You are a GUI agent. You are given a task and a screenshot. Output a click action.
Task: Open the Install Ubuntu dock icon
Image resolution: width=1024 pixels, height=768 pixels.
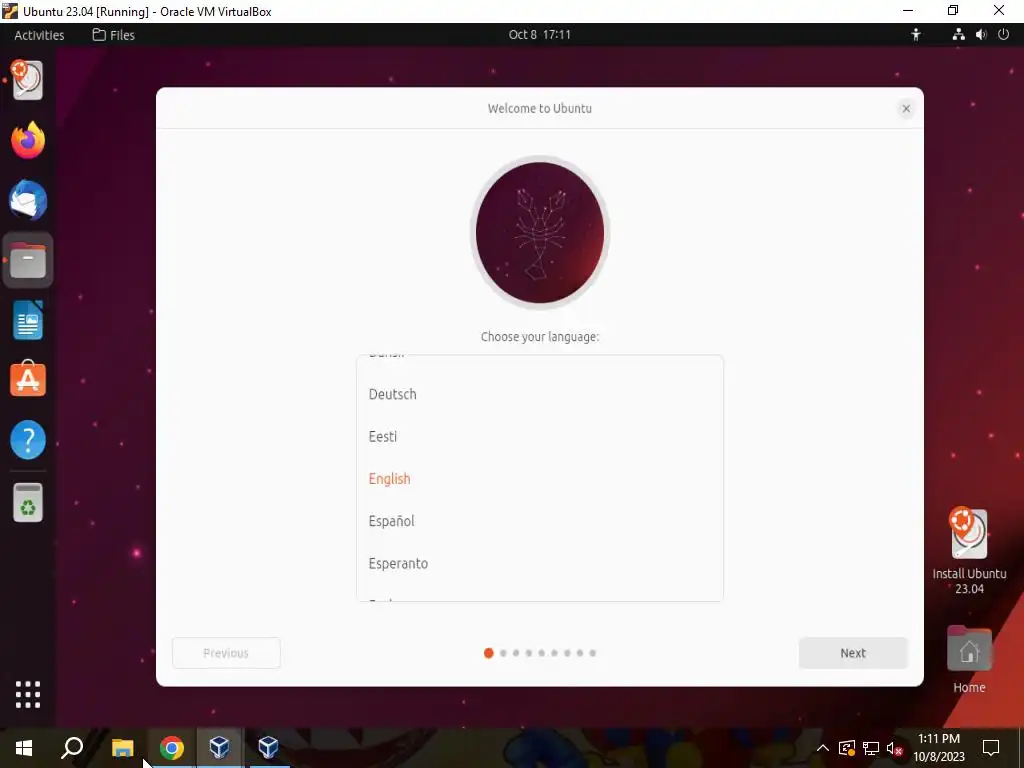point(27,80)
